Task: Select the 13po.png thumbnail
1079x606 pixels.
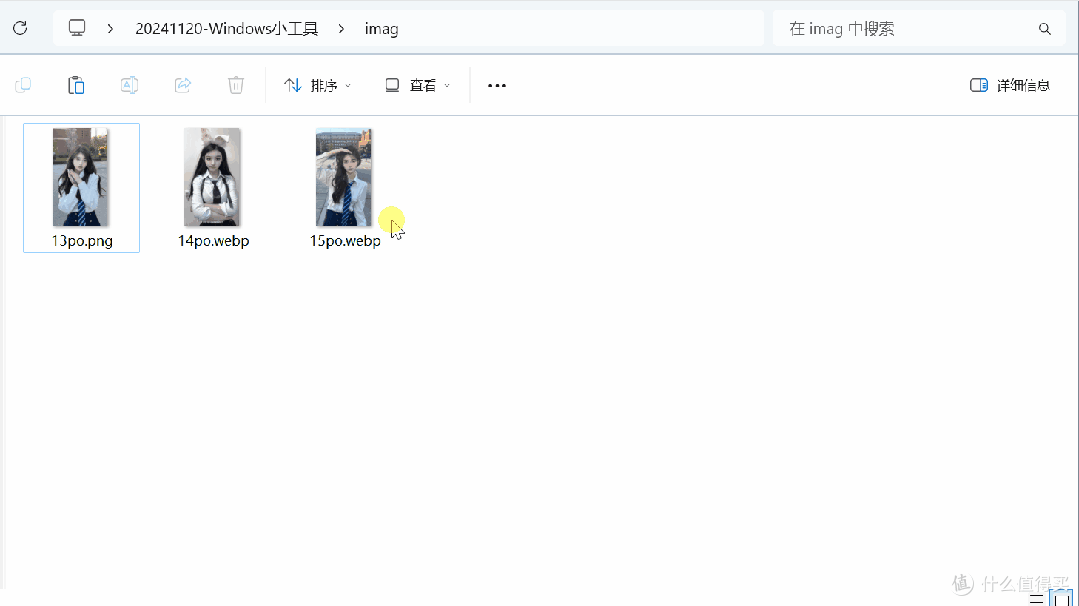Action: [81, 177]
